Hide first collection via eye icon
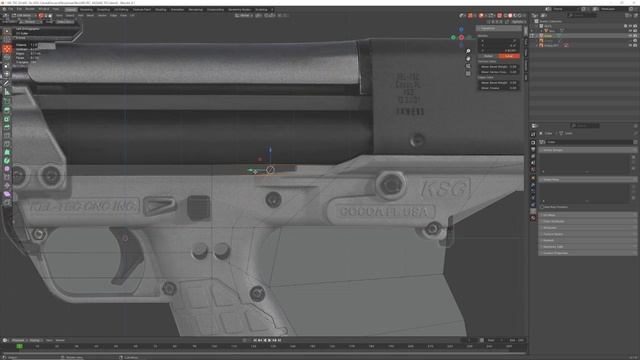 point(631,26)
